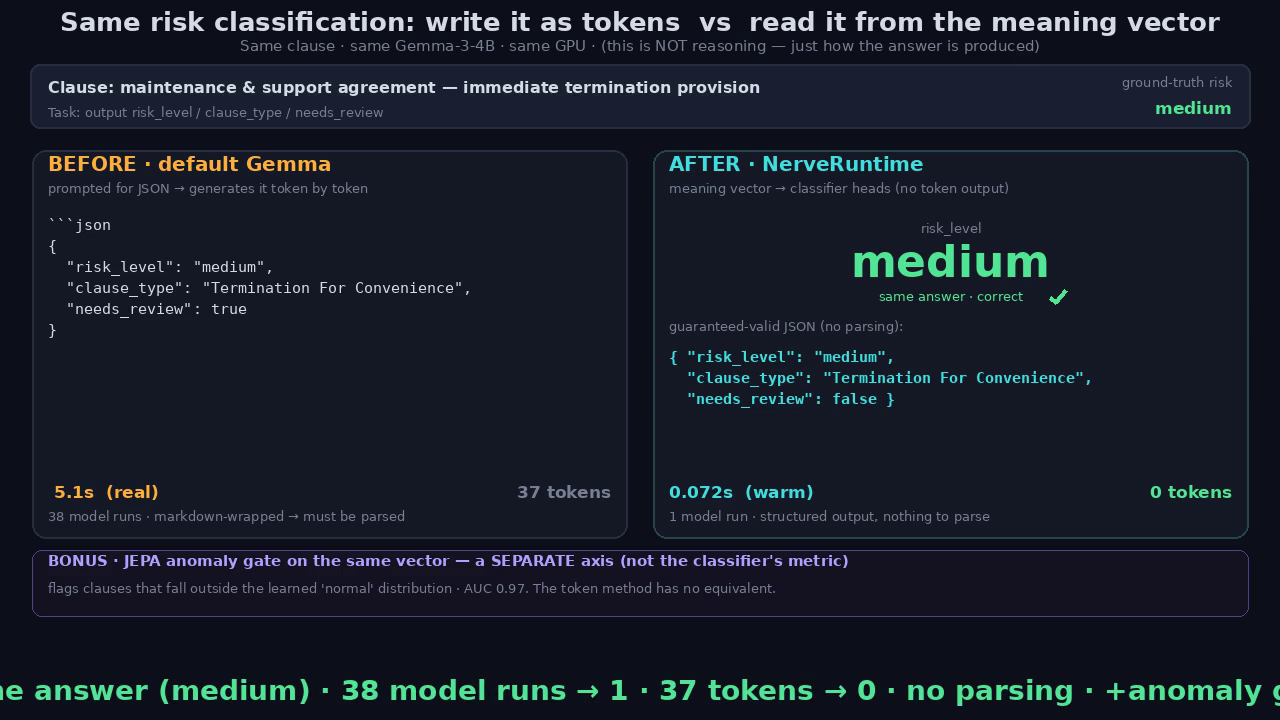Click the '```json' opening line
1280x720 pixels.
[x=79, y=226]
